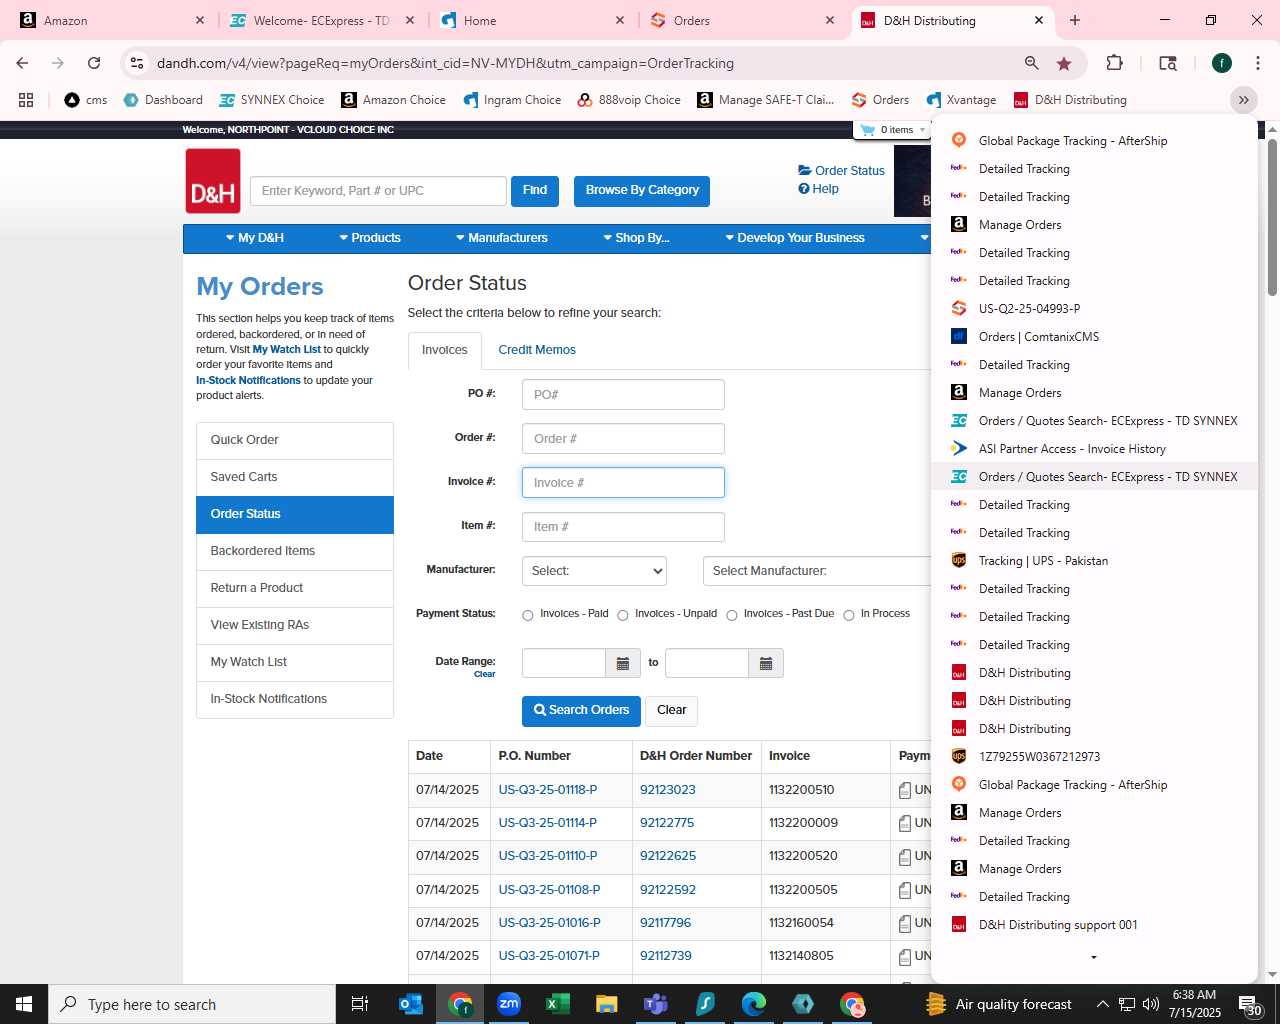
Task: Click the bookmark star in address bar
Action: pyautogui.click(x=1064, y=63)
